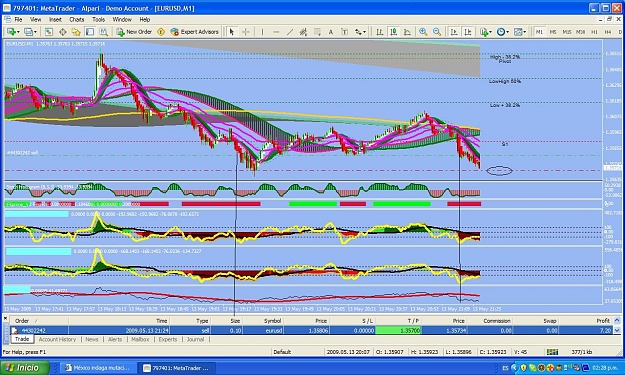Image resolution: width=625 pixels, height=375 pixels.
Task: Zoom in on the chart
Action: 423,32
